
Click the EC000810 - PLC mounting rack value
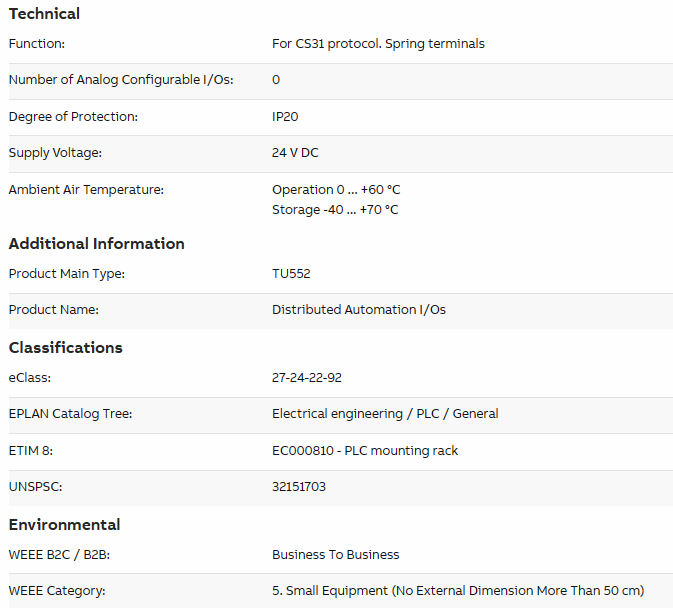pos(365,451)
